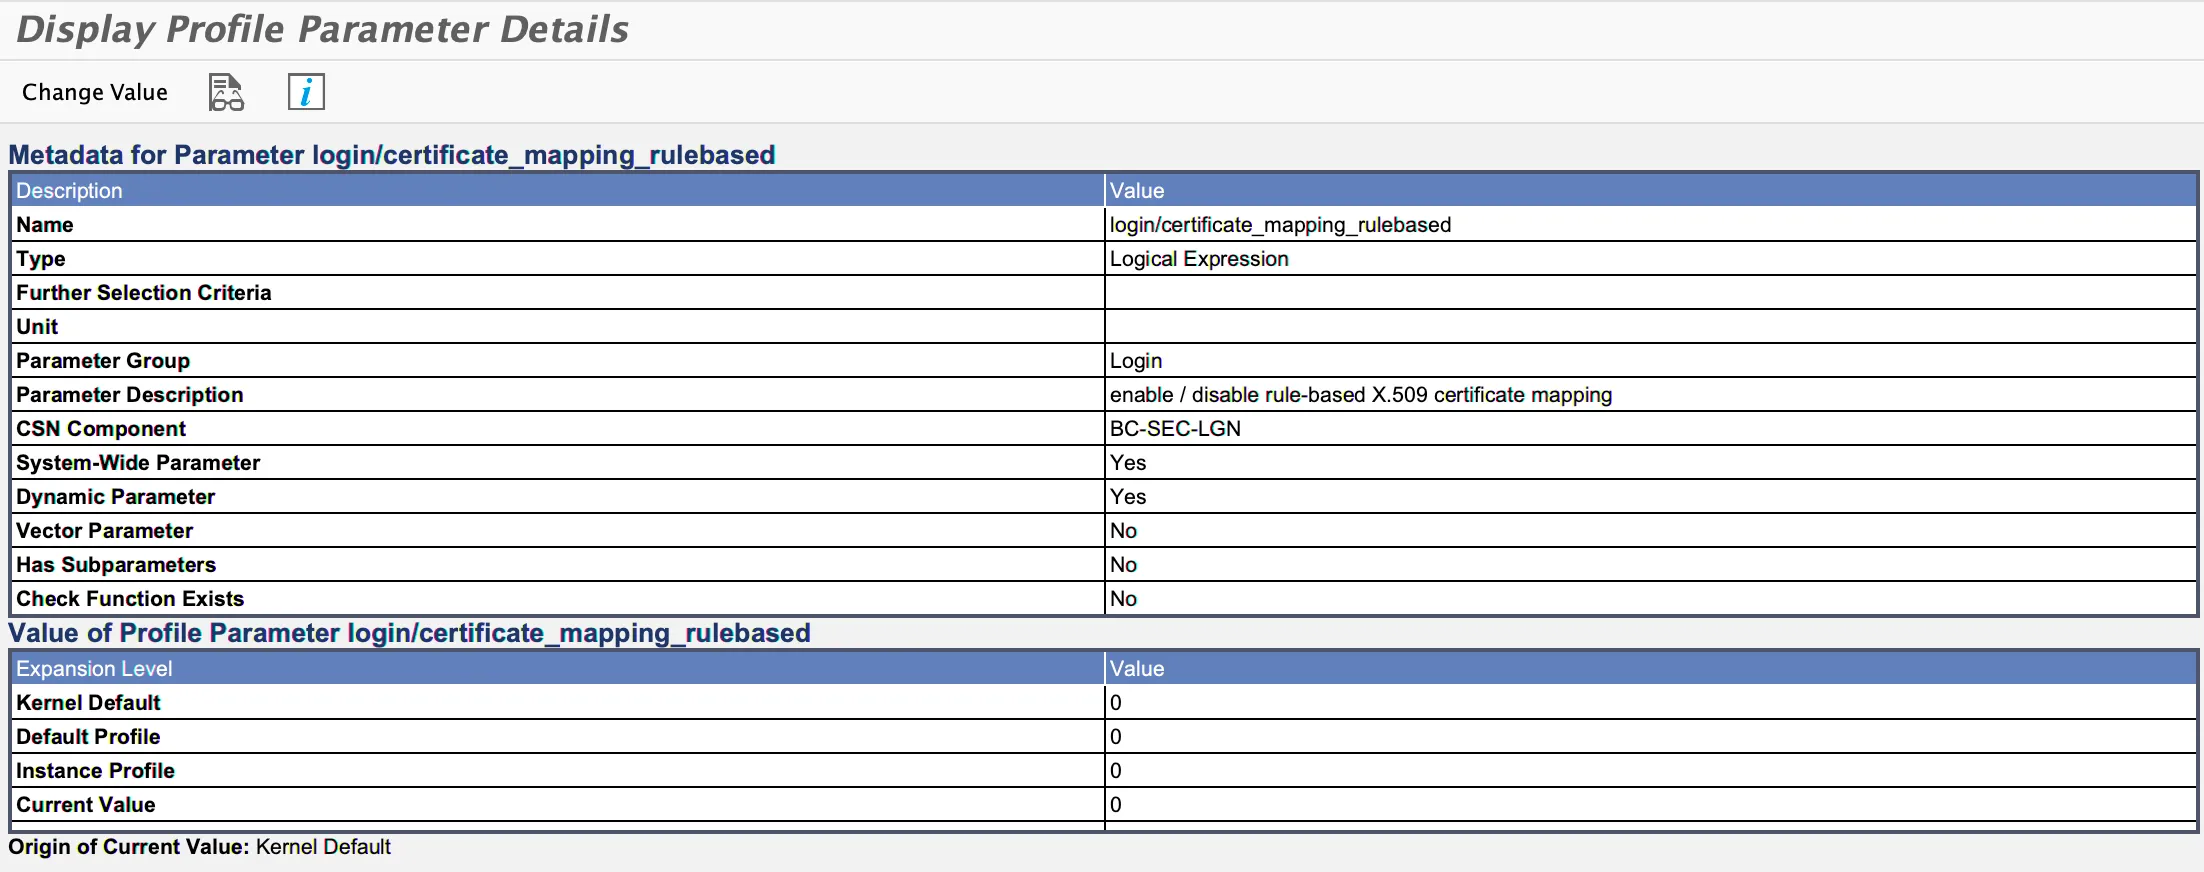Open the display documentation glasses icon

coord(226,92)
